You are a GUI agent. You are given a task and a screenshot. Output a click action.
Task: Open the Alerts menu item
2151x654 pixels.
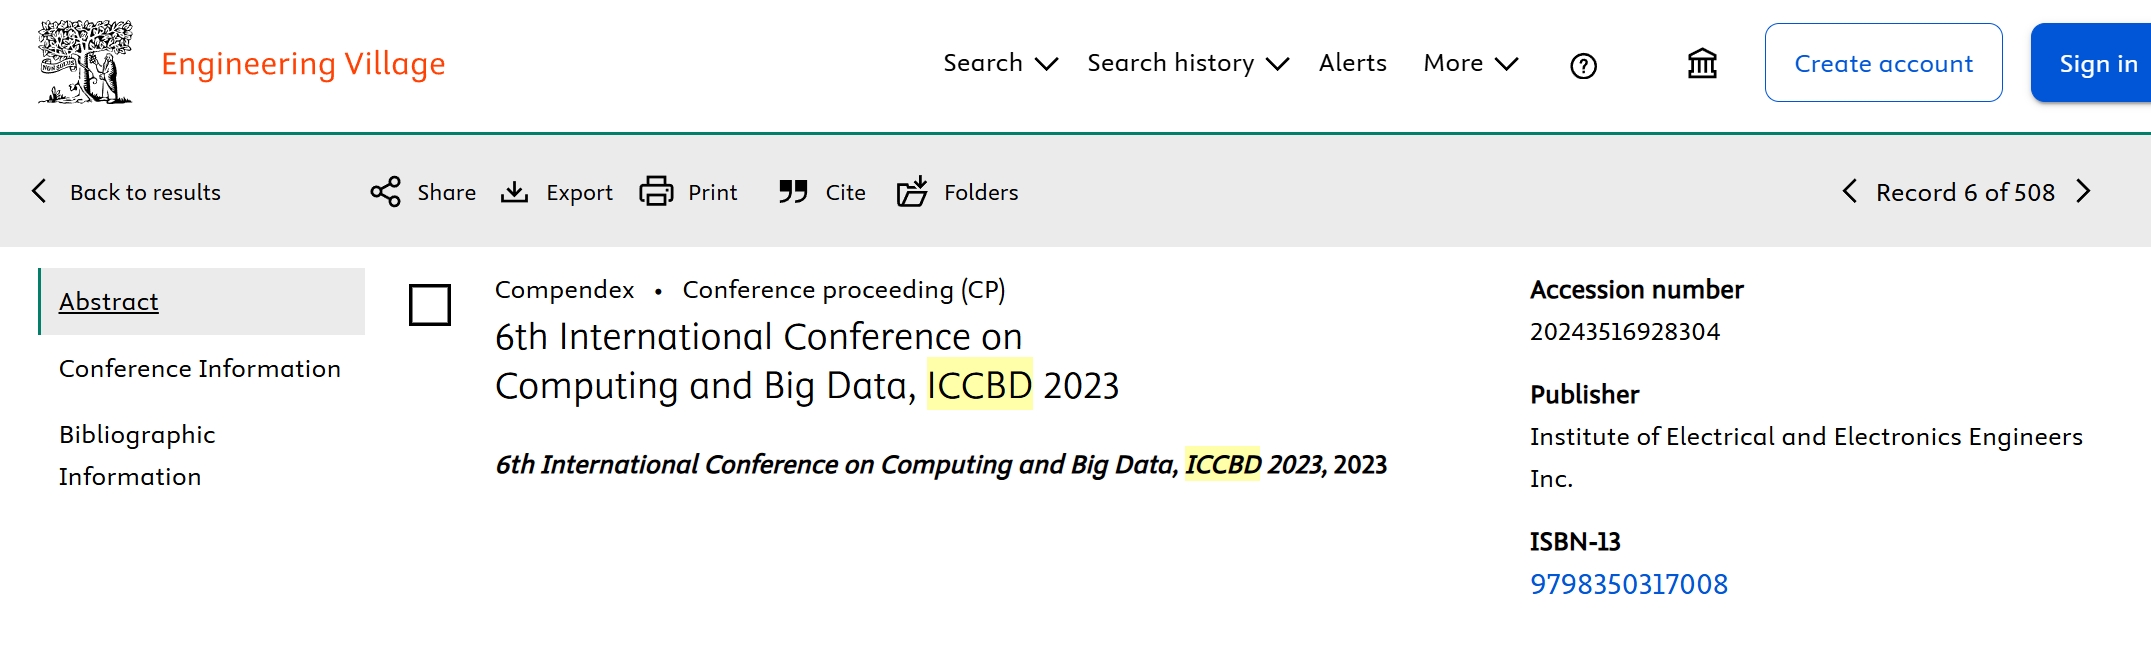pyautogui.click(x=1352, y=63)
